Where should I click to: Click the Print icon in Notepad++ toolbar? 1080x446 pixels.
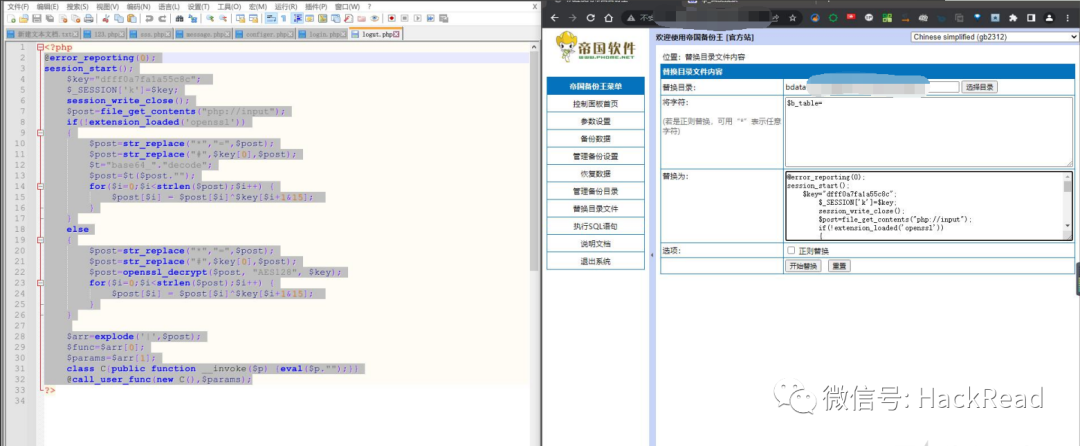[89, 19]
